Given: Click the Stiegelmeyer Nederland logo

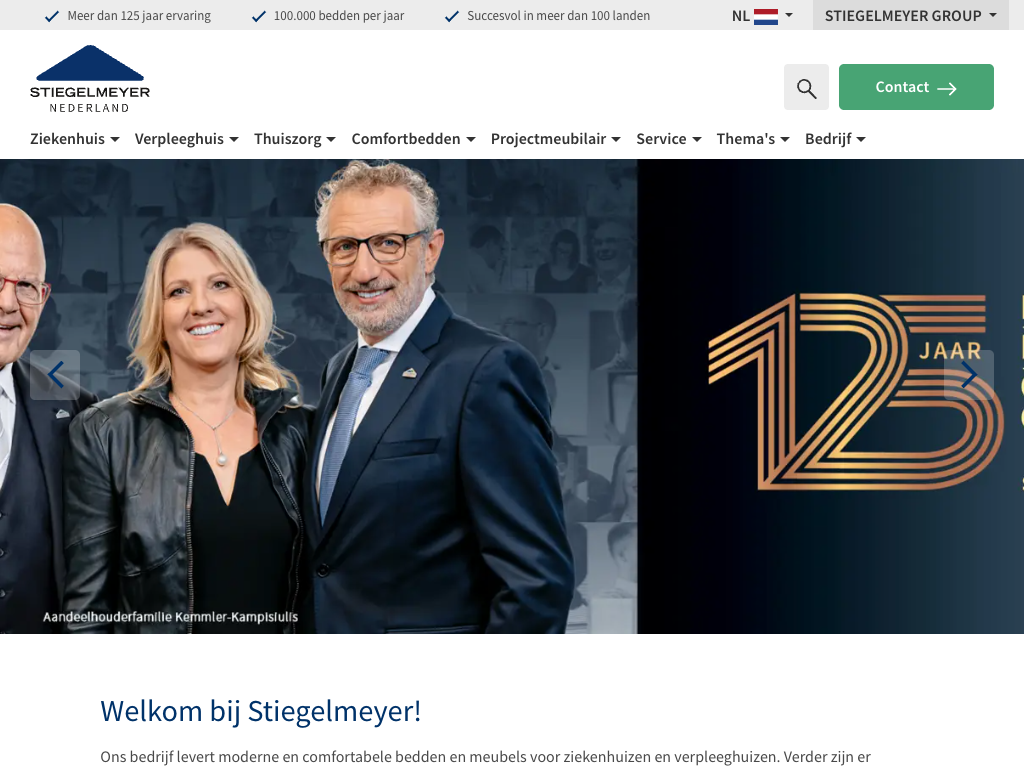Looking at the screenshot, I should [89, 79].
